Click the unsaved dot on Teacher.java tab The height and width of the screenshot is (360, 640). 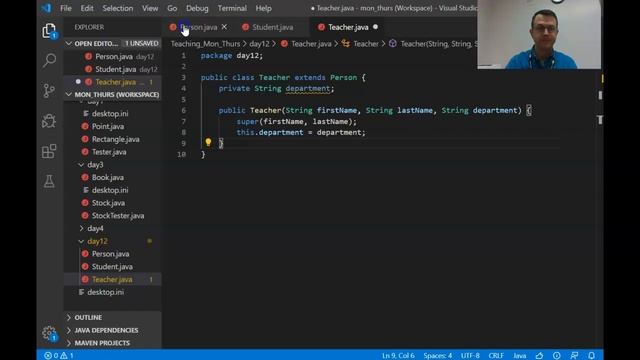(375, 27)
